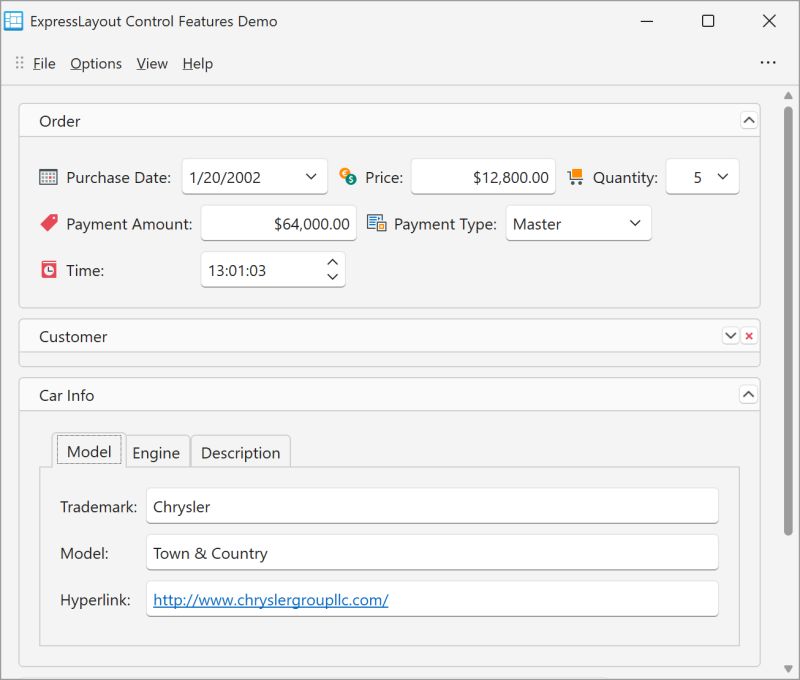Click the ExpressLayout app icon in title bar
800x680 pixels.
[x=13, y=21]
